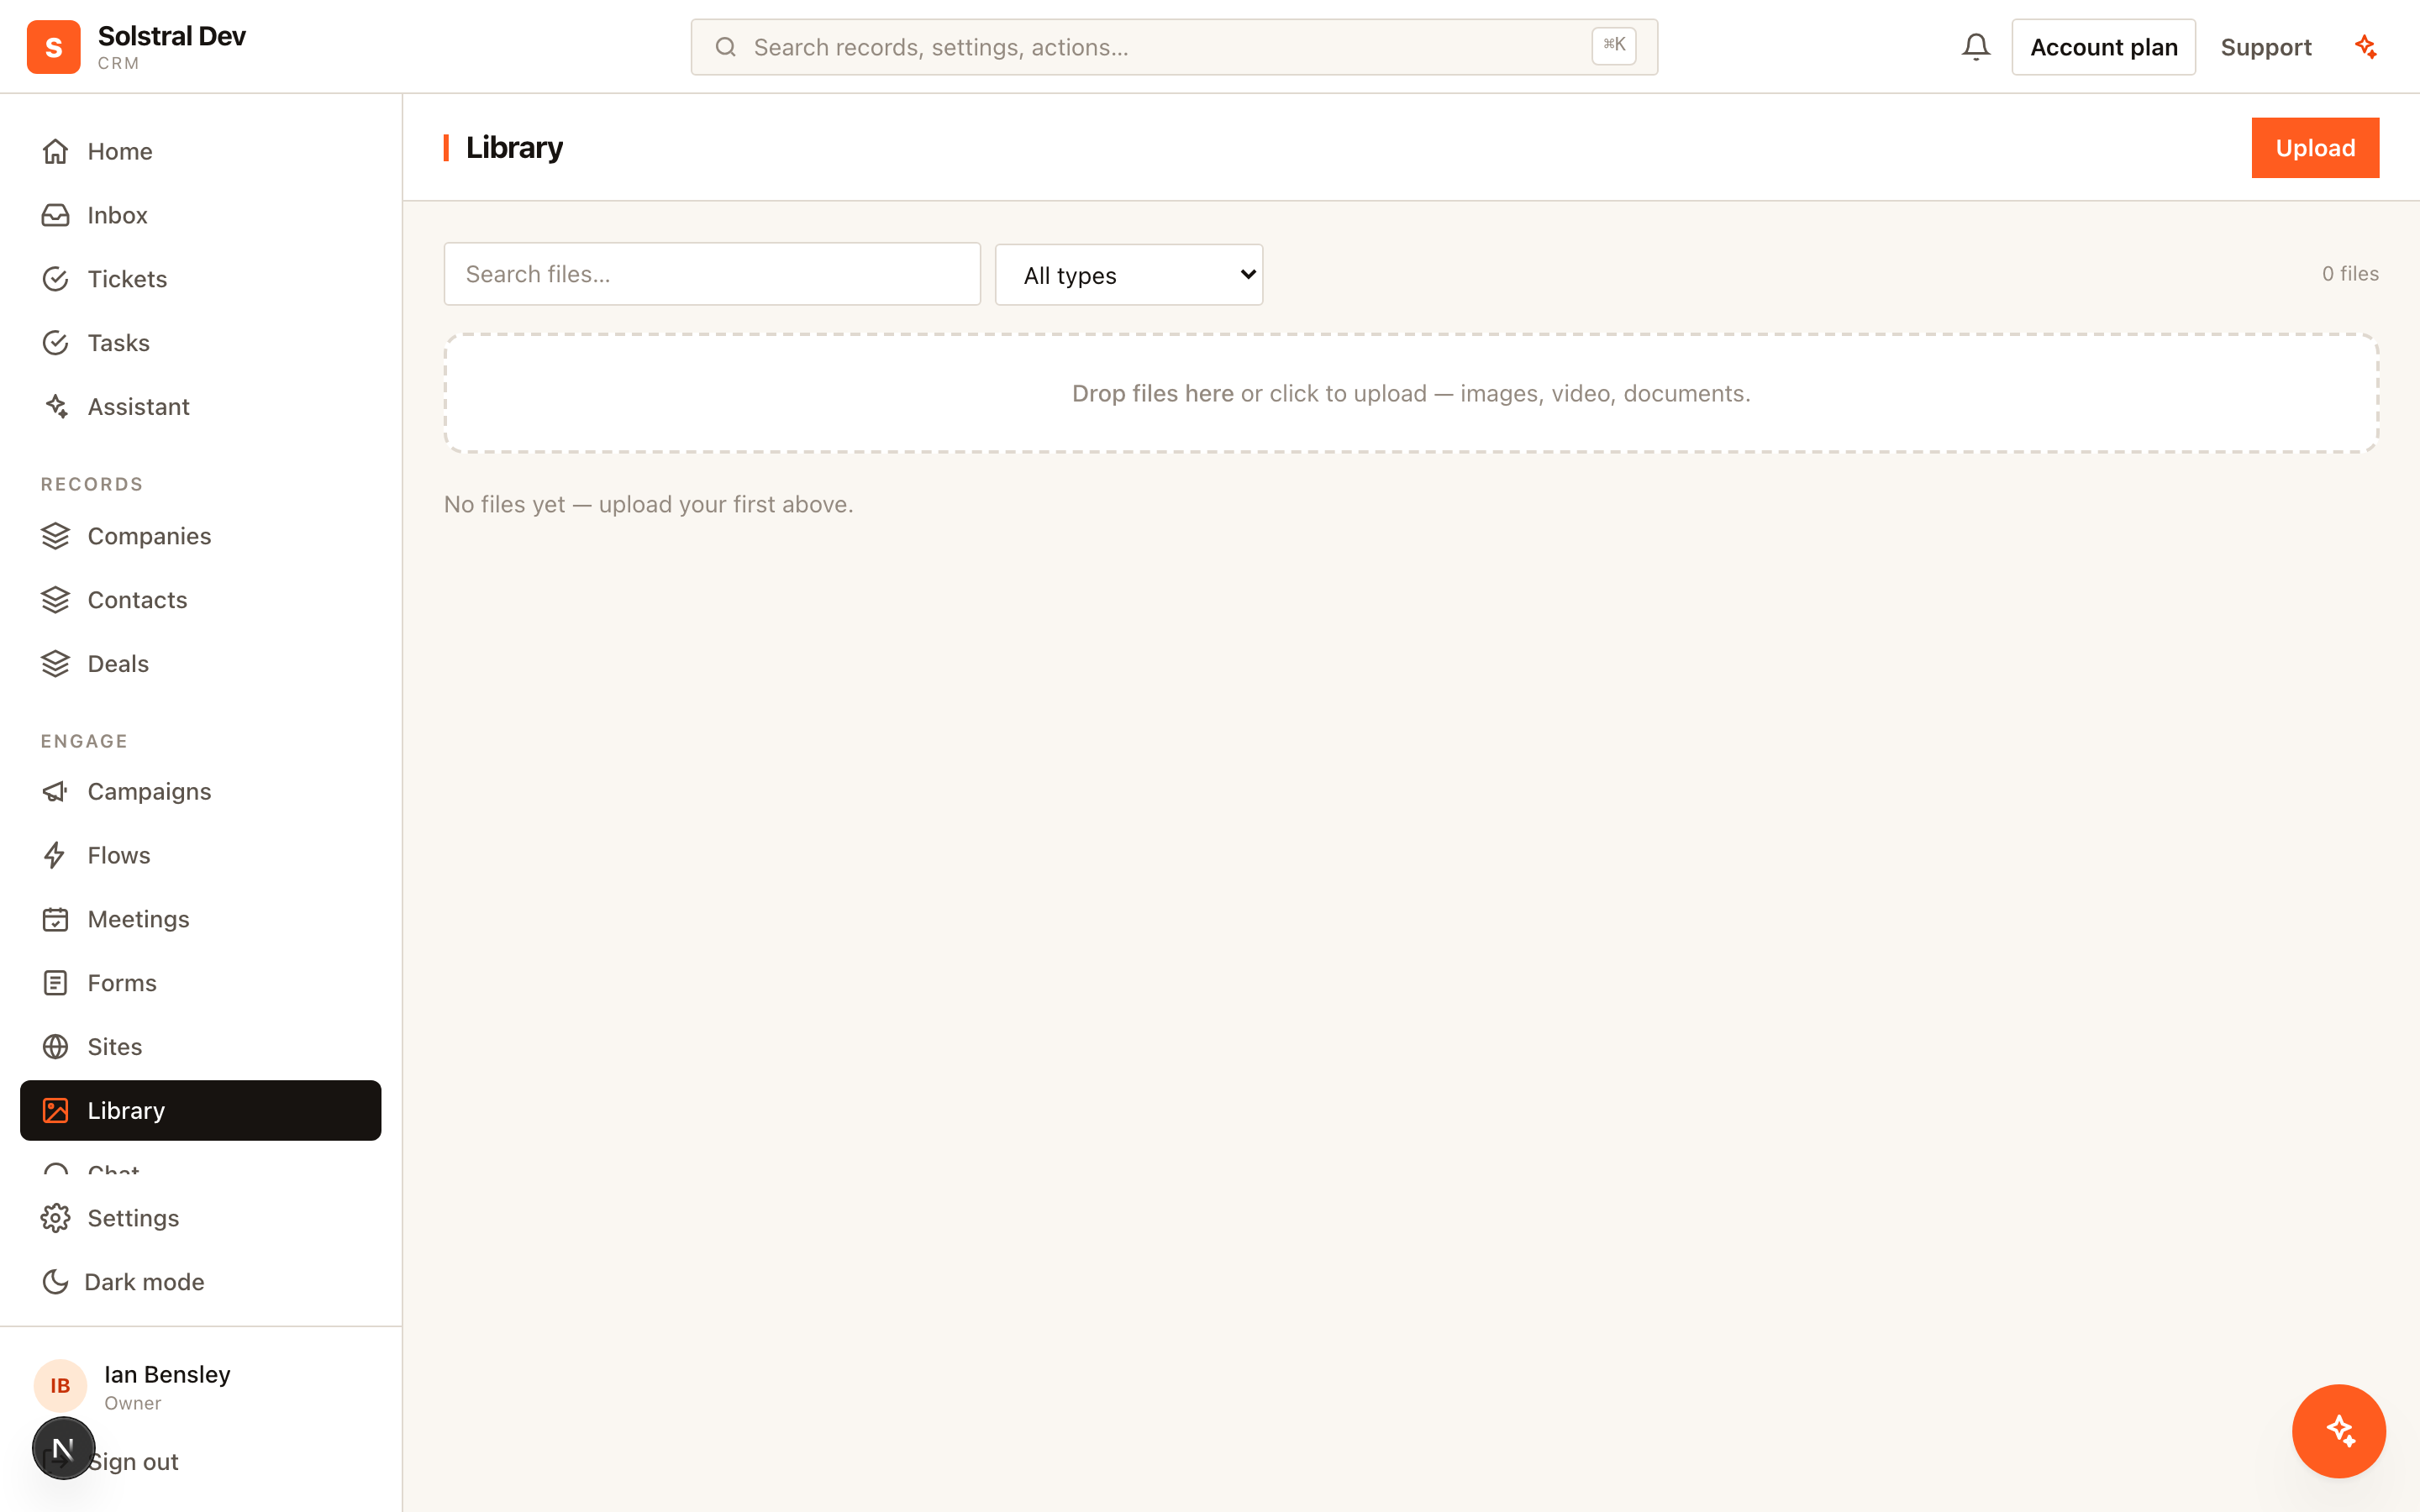Click the Contacts layers icon
This screenshot has width=2420, height=1512.
(x=56, y=600)
